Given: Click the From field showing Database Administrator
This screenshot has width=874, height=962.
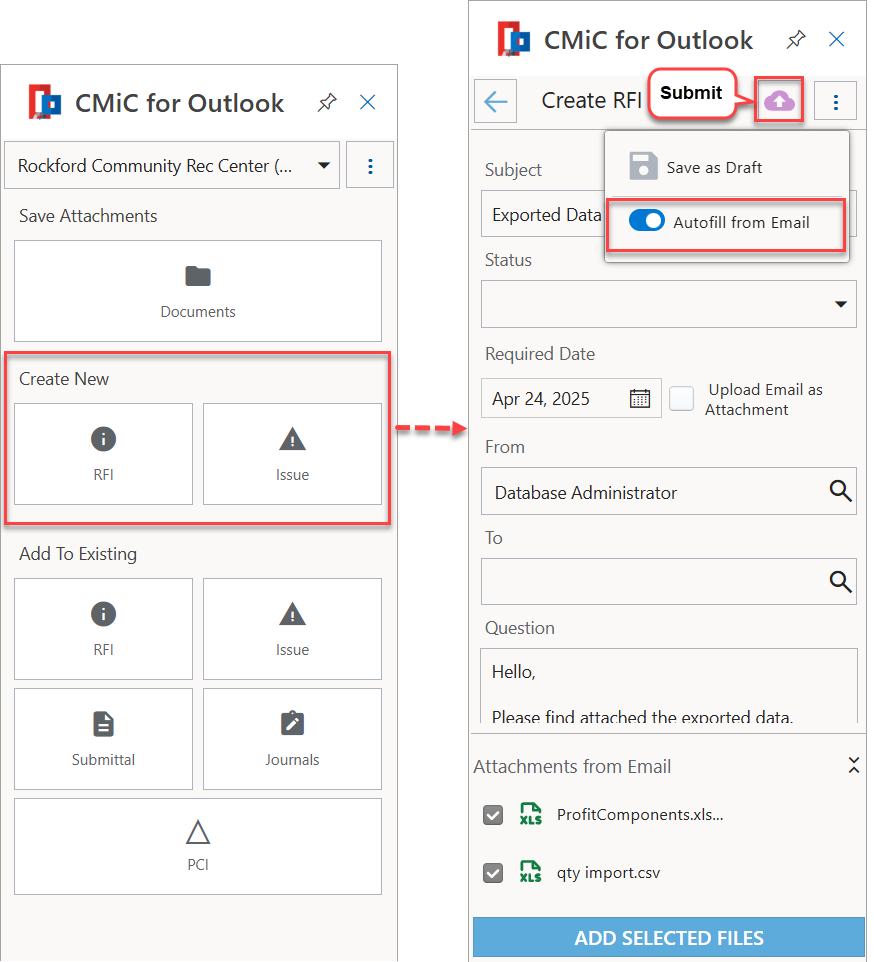Looking at the screenshot, I should pyautogui.click(x=669, y=491).
